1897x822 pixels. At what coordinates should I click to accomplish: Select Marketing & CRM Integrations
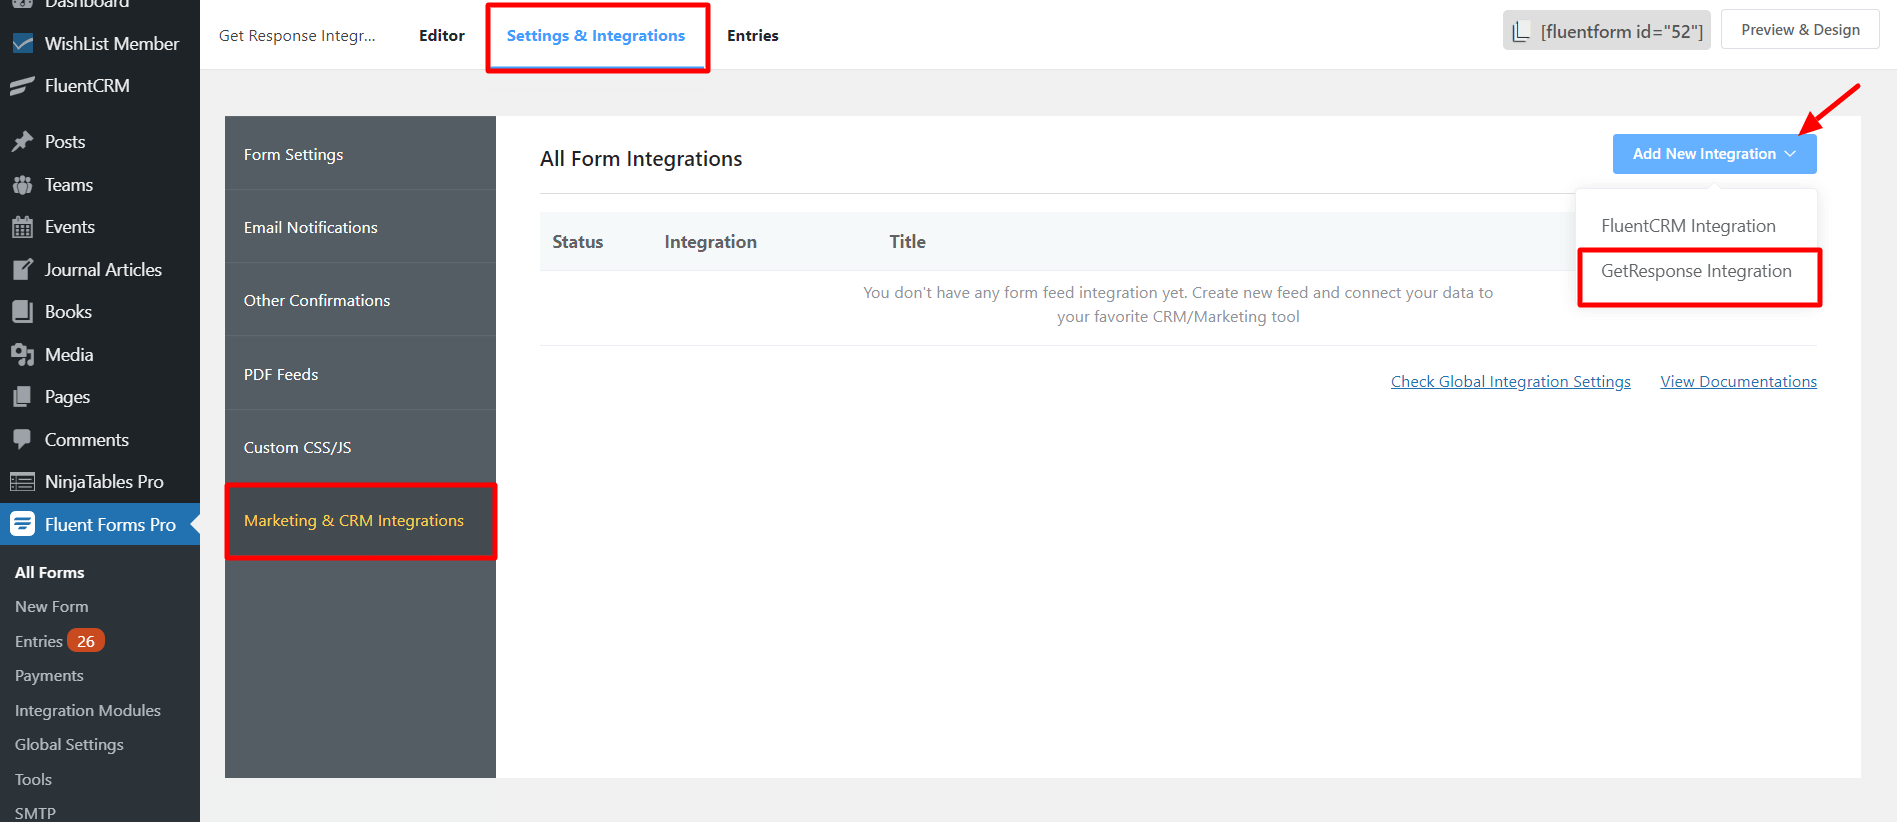(360, 521)
